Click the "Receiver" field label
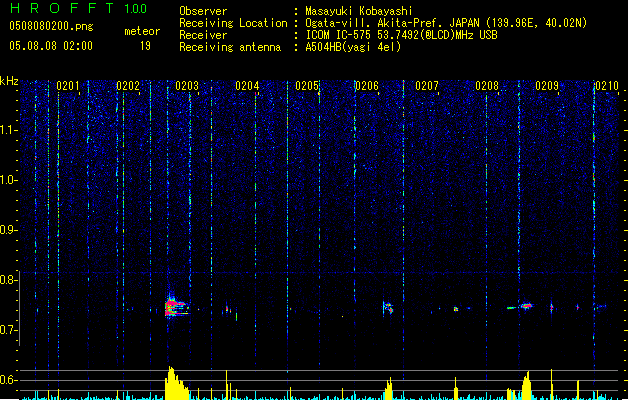 click(203, 35)
